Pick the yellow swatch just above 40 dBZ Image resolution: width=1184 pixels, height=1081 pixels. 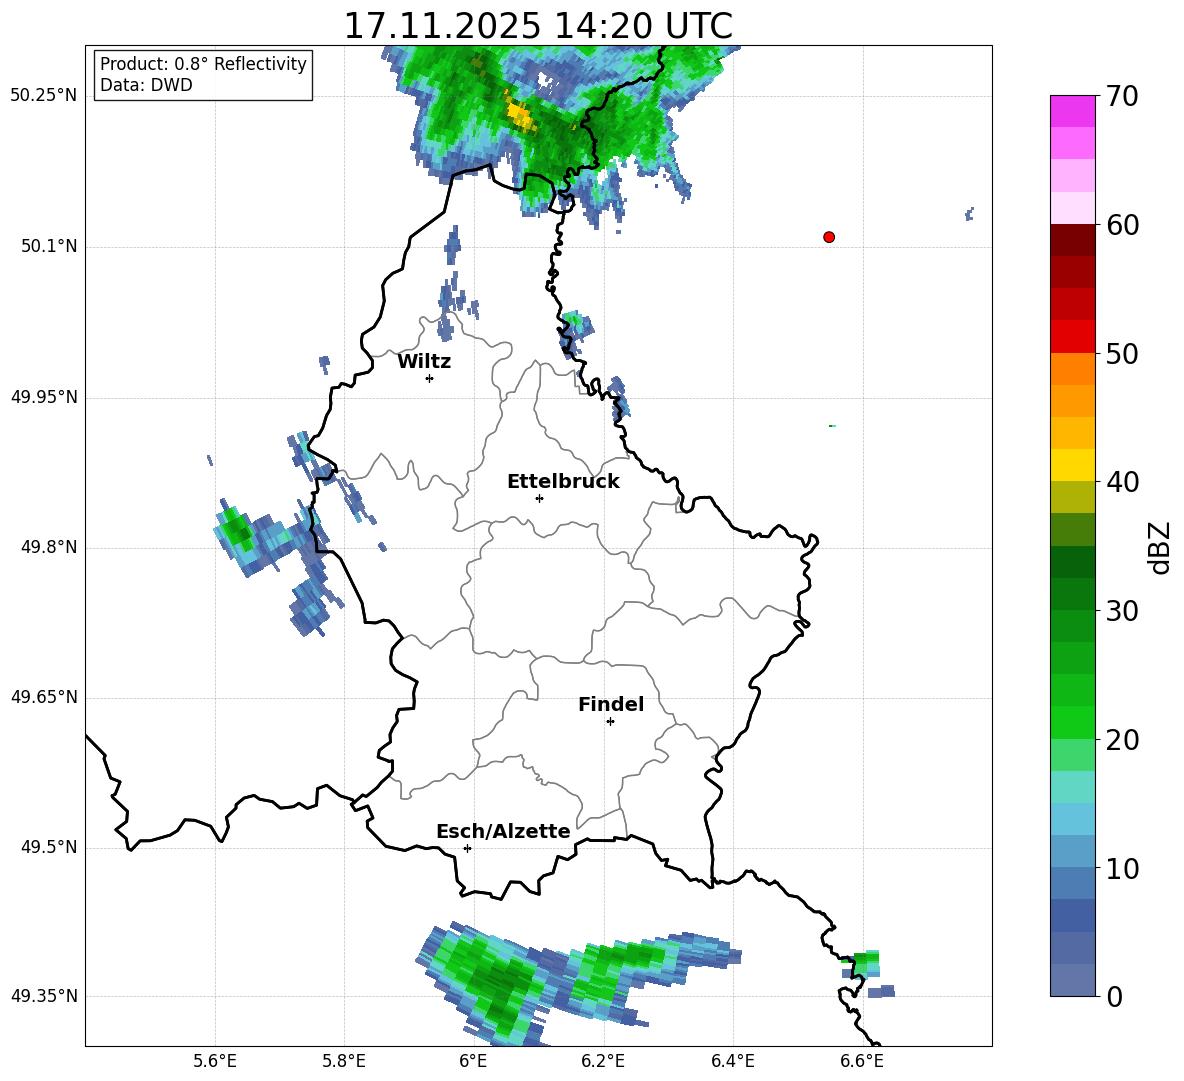1072,465
